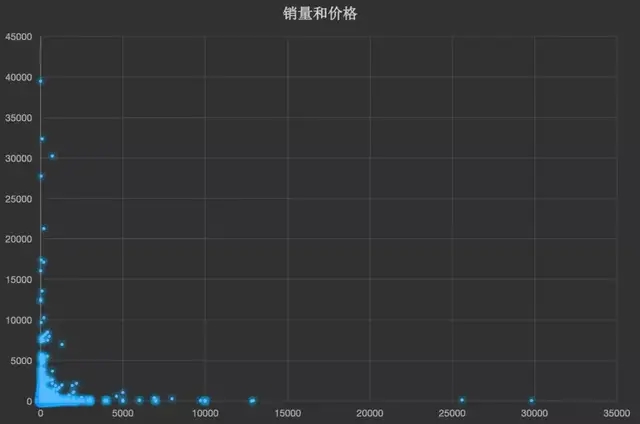Click the 35000 x-axis label
The image size is (640, 424).
[616, 412]
